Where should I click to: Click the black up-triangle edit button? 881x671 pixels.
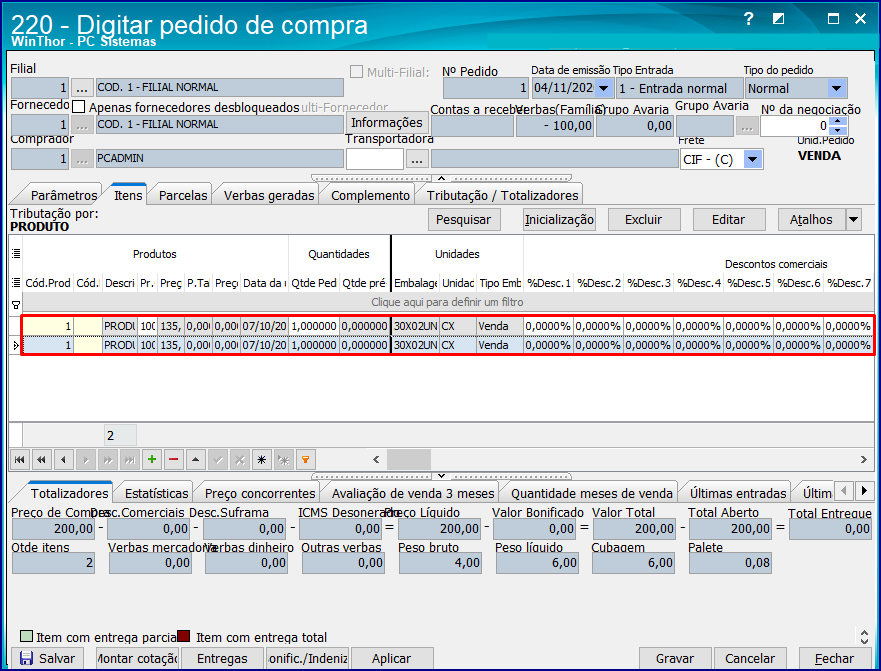pyautogui.click(x=196, y=460)
